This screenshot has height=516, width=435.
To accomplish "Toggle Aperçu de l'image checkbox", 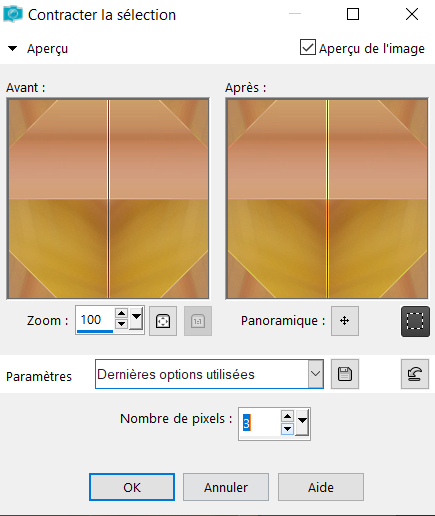I will 307,47.
